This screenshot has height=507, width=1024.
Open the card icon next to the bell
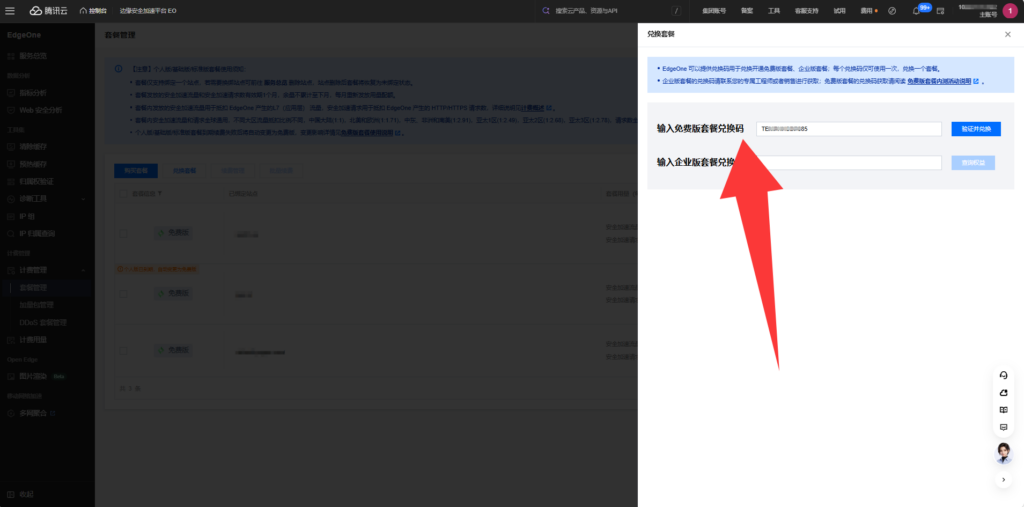pos(940,11)
